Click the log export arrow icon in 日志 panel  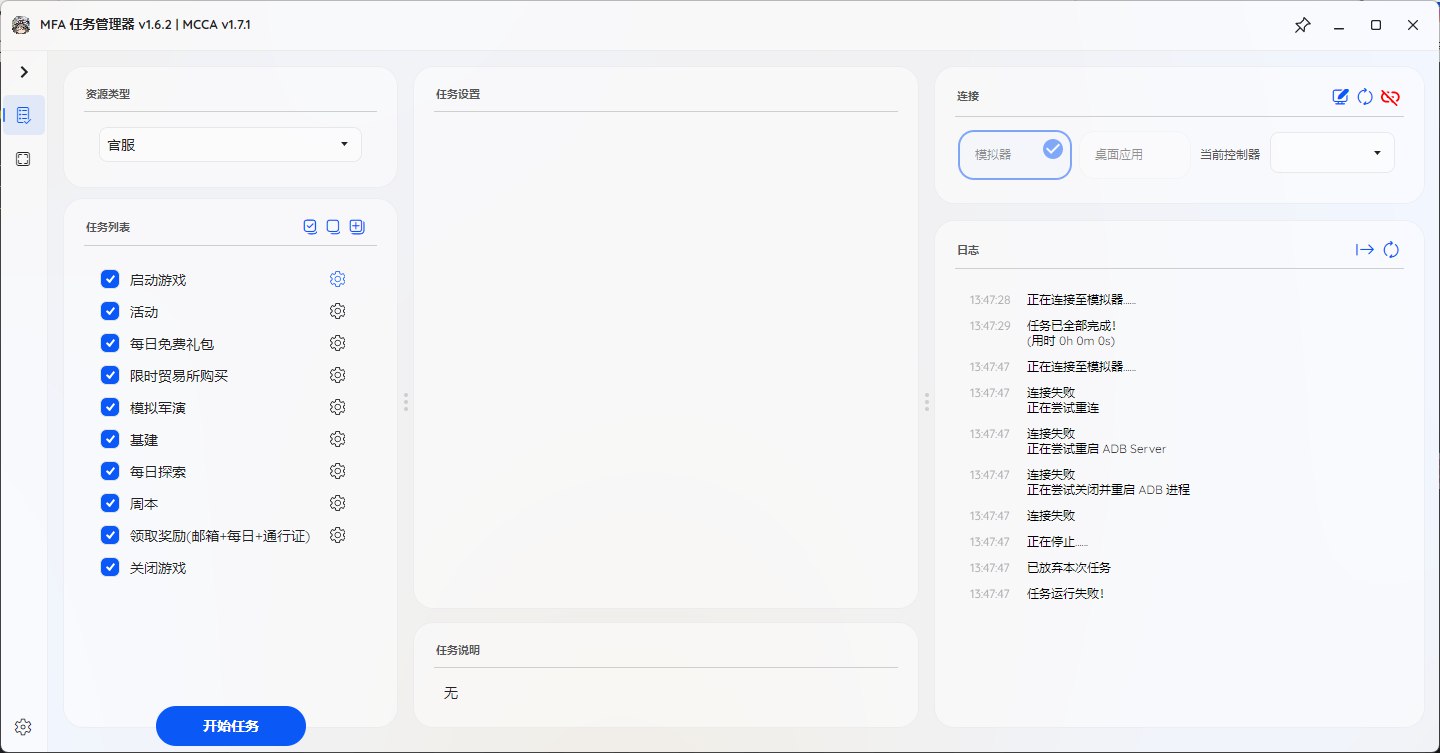click(x=1365, y=249)
